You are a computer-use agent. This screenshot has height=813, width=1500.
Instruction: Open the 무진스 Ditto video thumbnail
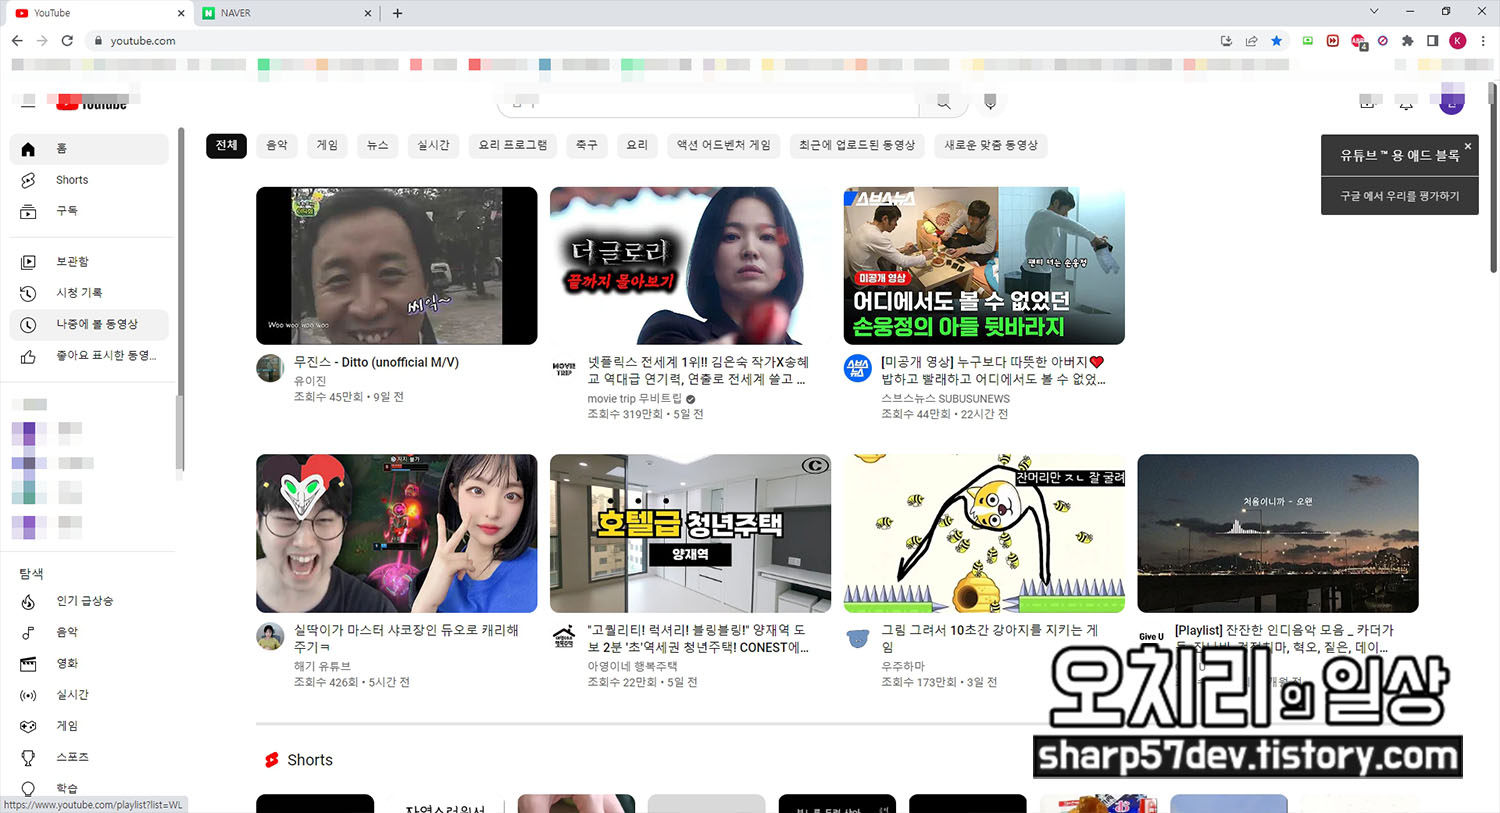pos(397,266)
